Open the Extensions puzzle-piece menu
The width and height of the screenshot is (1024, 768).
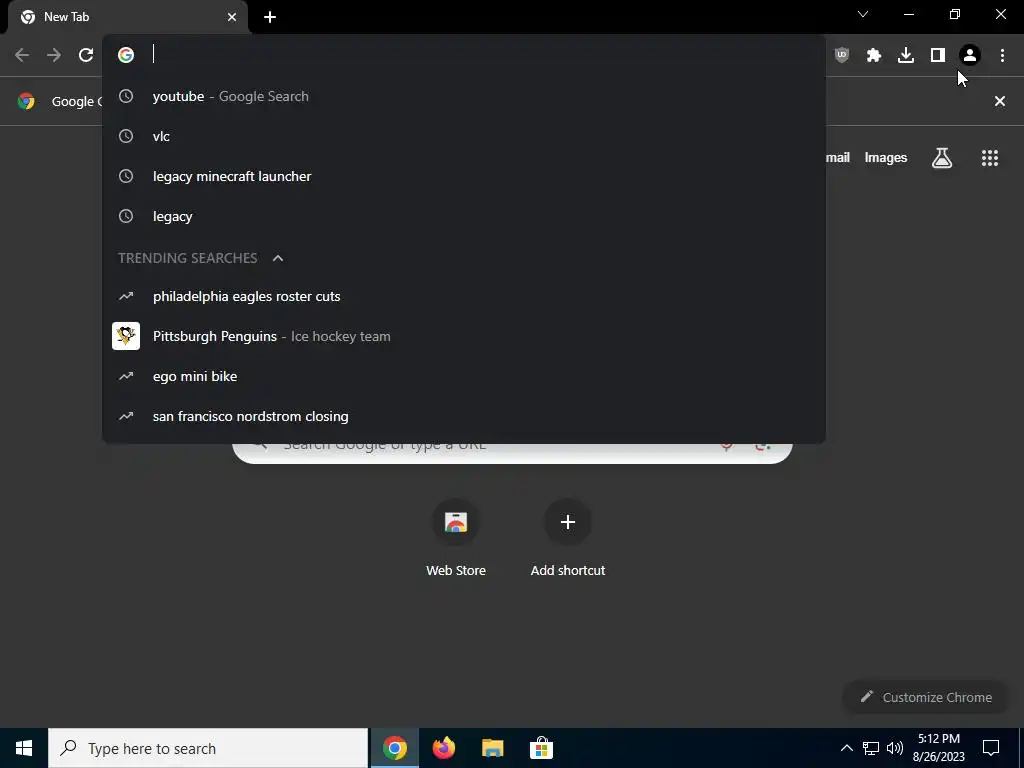point(874,56)
